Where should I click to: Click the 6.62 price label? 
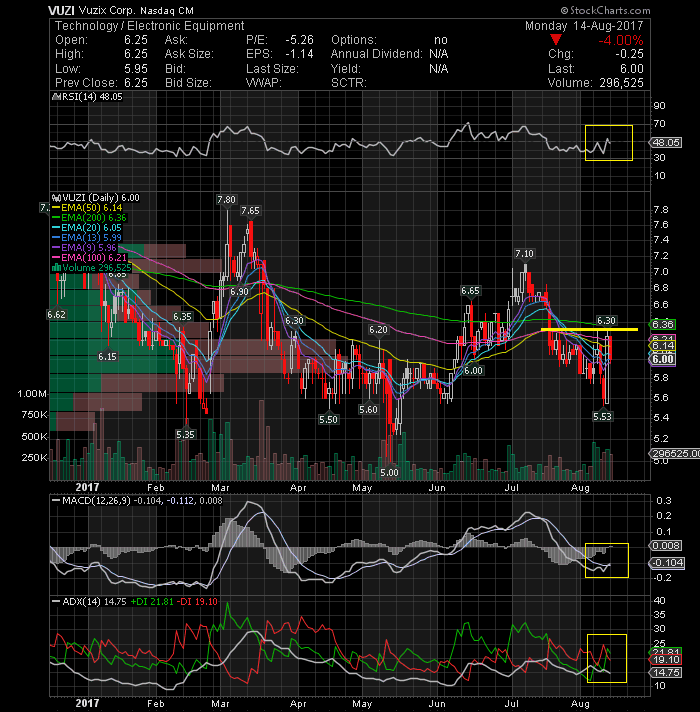pyautogui.click(x=56, y=314)
